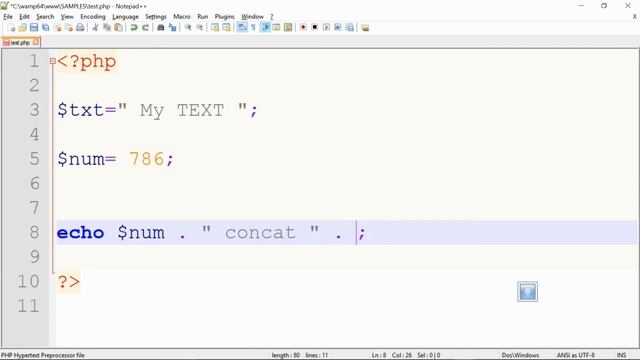The image size is (640, 360).
Task: Toggle INS mode in the status bar
Action: 621,355
